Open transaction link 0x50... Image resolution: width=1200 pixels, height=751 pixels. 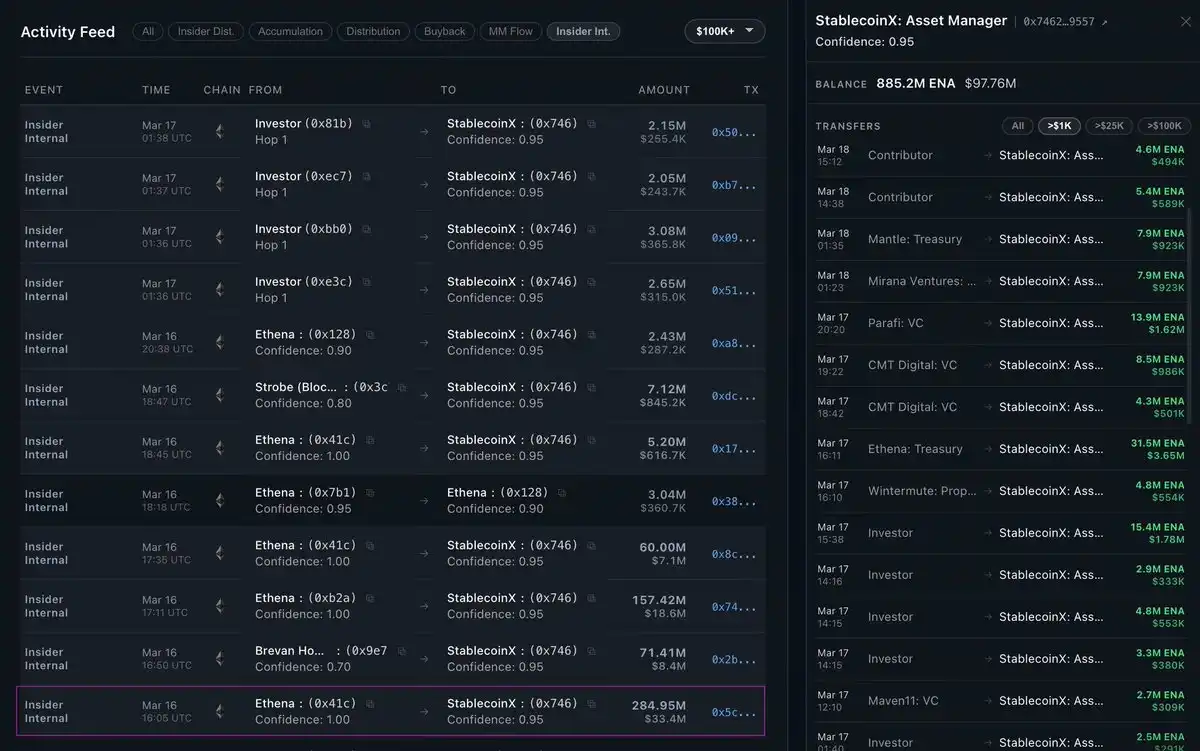click(x=733, y=132)
